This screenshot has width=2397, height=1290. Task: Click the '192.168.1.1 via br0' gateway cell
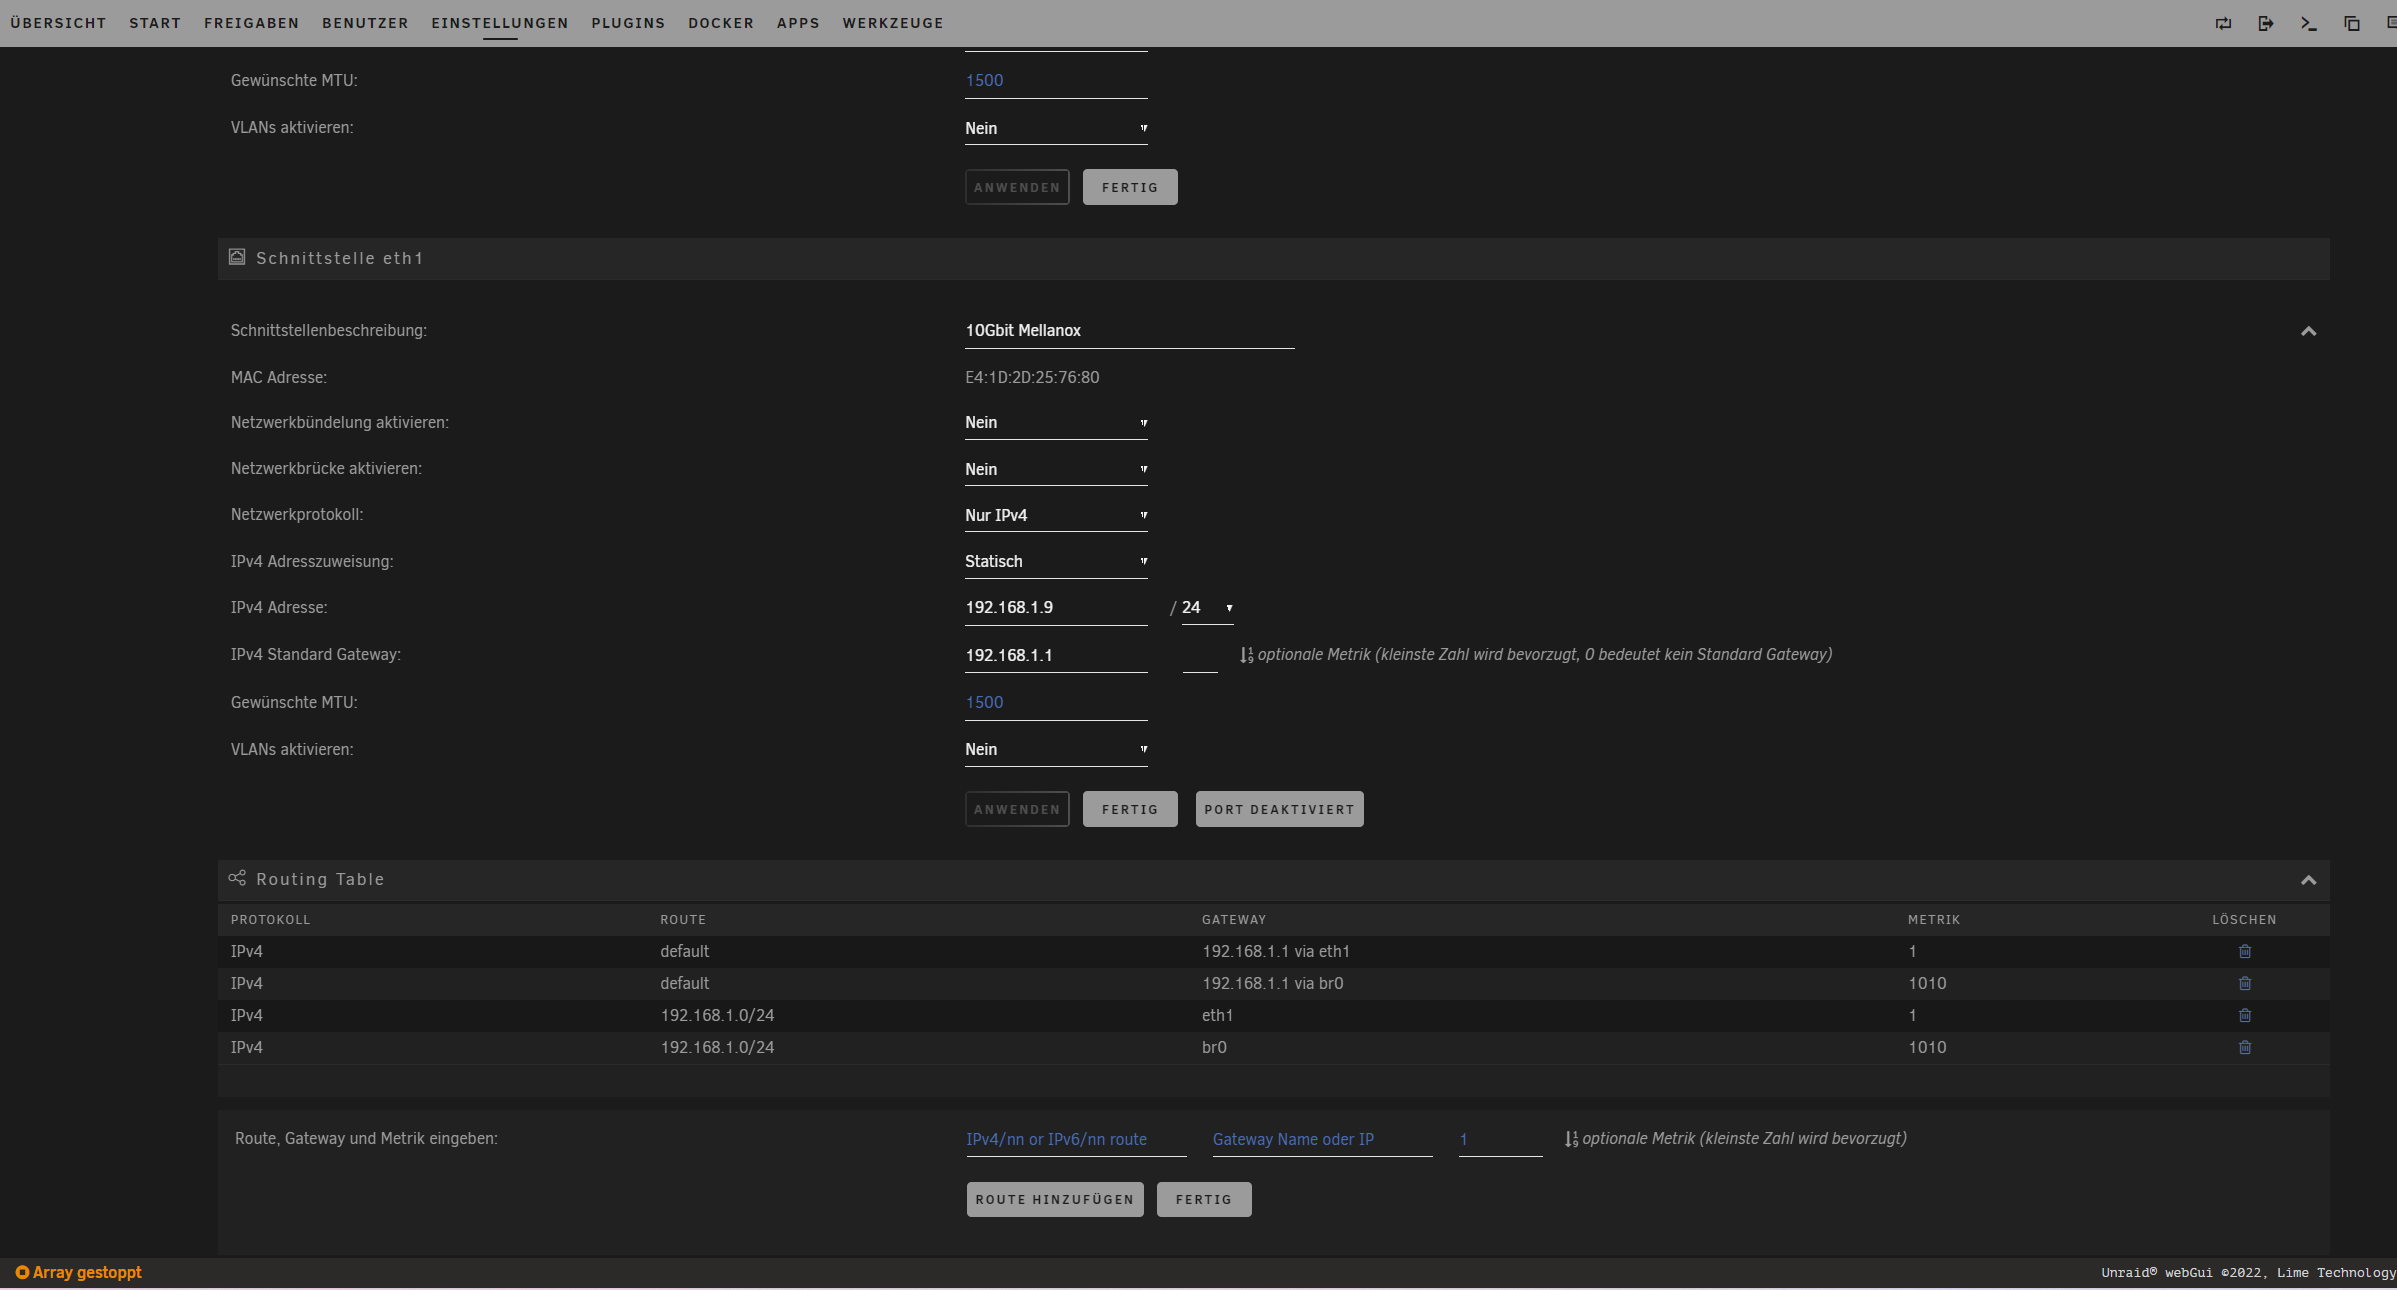point(1273,983)
